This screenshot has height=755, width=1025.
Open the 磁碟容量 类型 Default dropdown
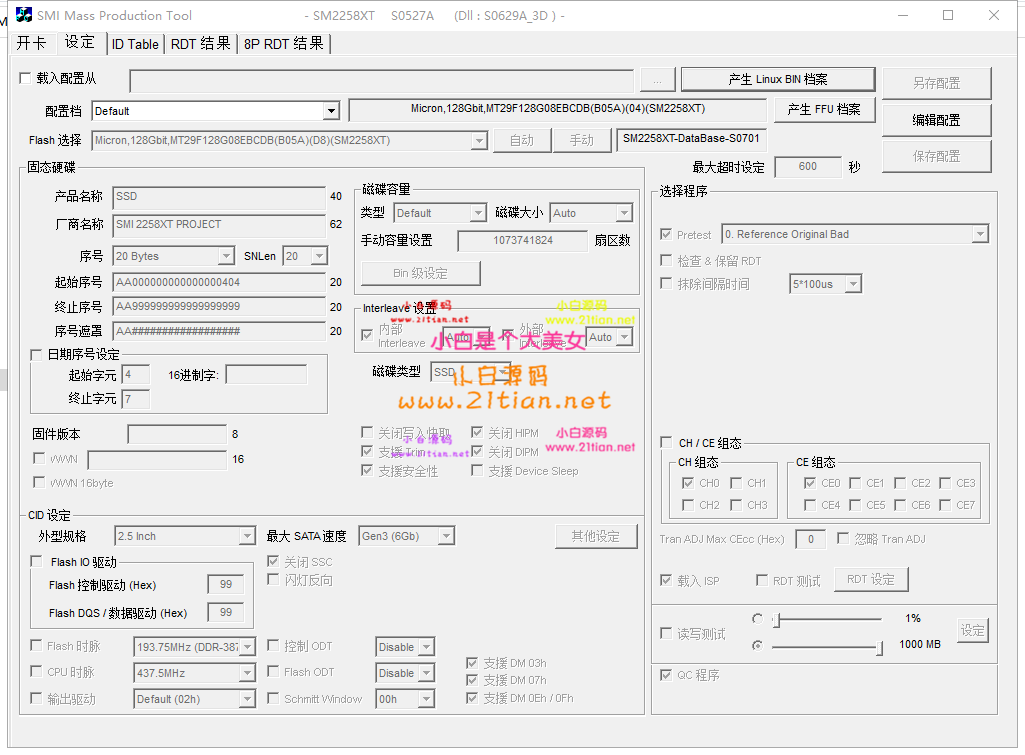pyautogui.click(x=478, y=212)
